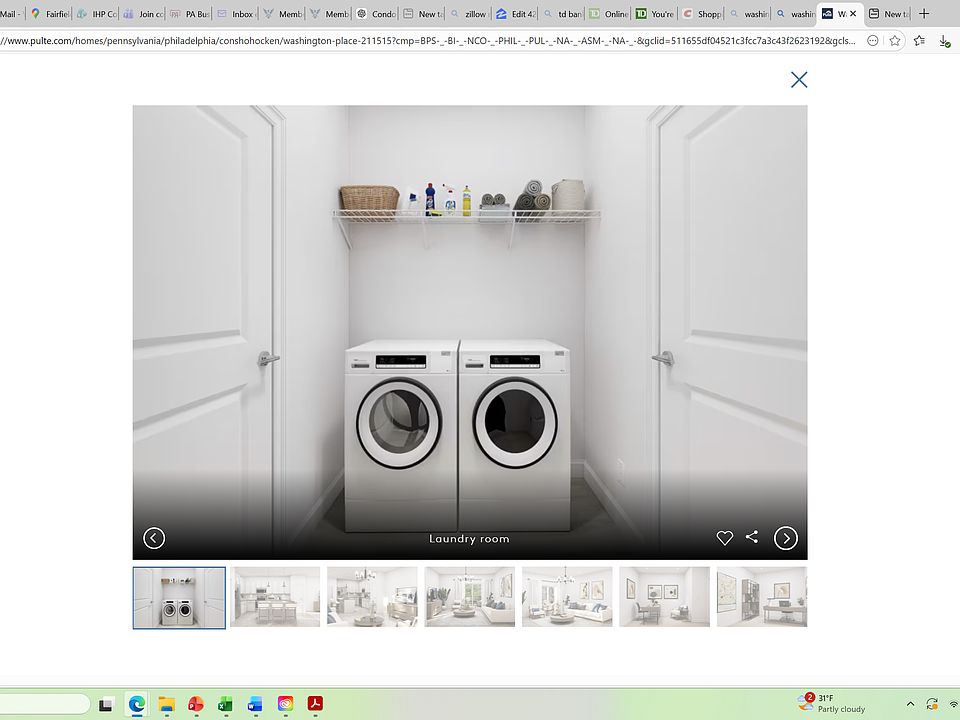Switch to the Edit 42 tab

516,13
